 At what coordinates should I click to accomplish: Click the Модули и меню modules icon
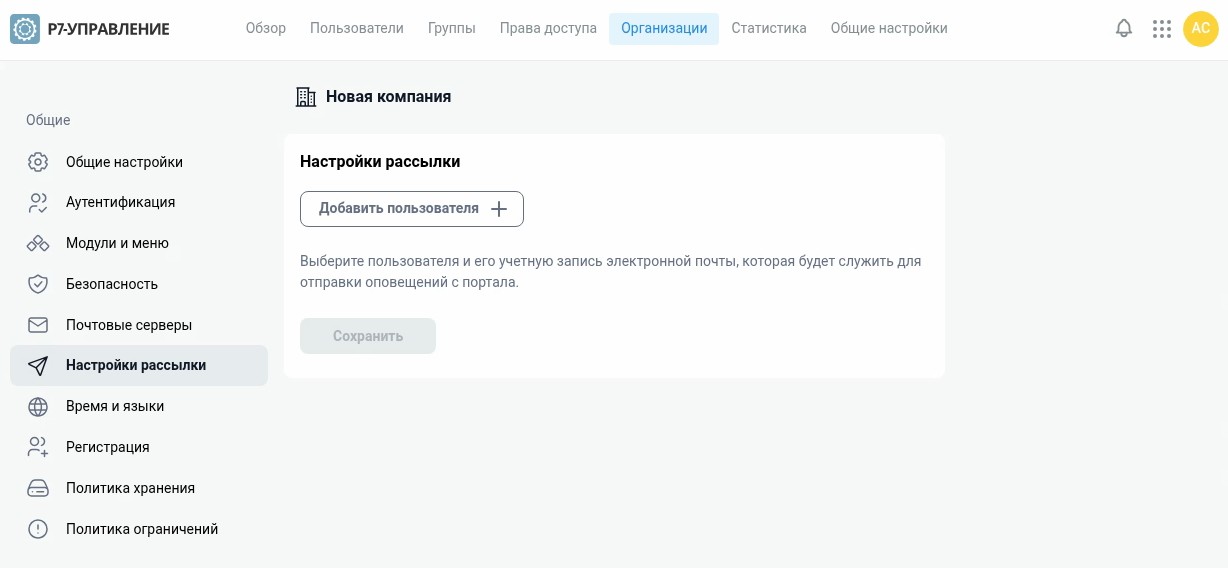38,243
